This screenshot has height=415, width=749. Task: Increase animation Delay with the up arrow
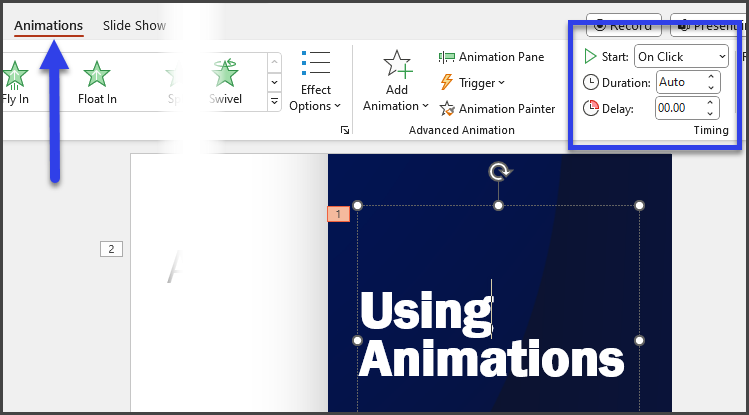click(710, 102)
